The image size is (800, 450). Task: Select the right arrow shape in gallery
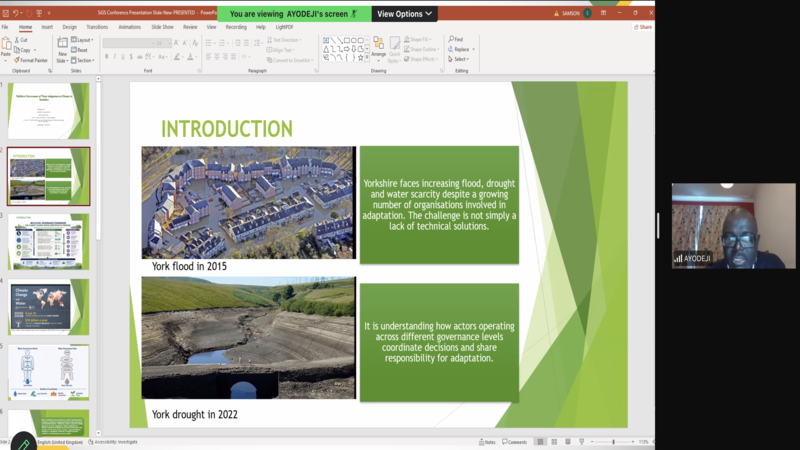point(347,49)
